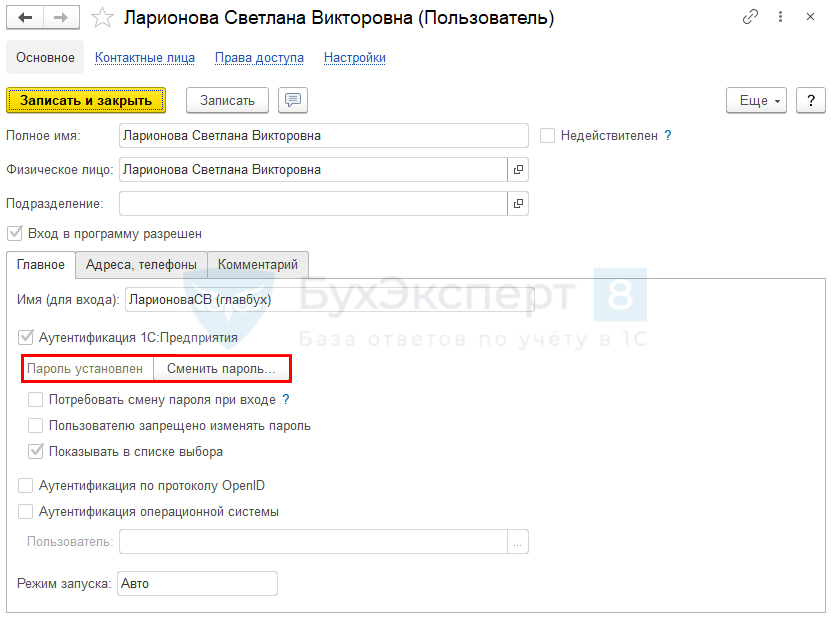
Task: Add form to favorites with star icon
Action: [101, 18]
